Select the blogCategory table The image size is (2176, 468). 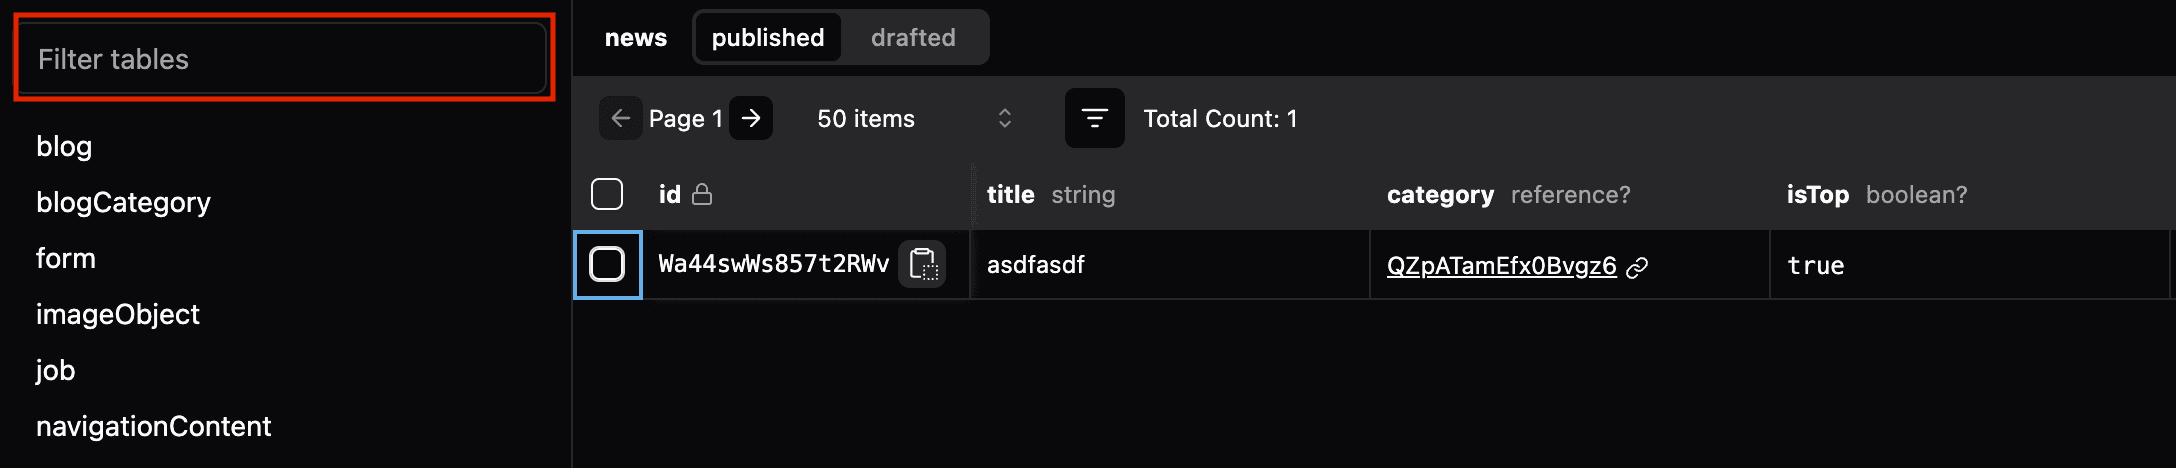[x=123, y=203]
